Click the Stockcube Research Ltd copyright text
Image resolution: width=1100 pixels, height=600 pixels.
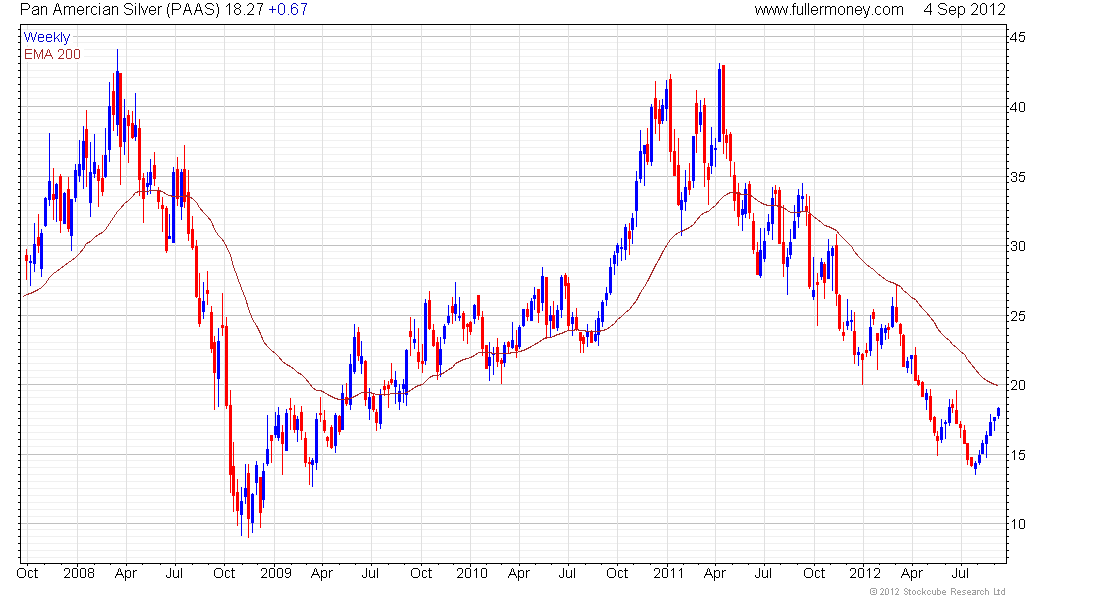coord(938,592)
